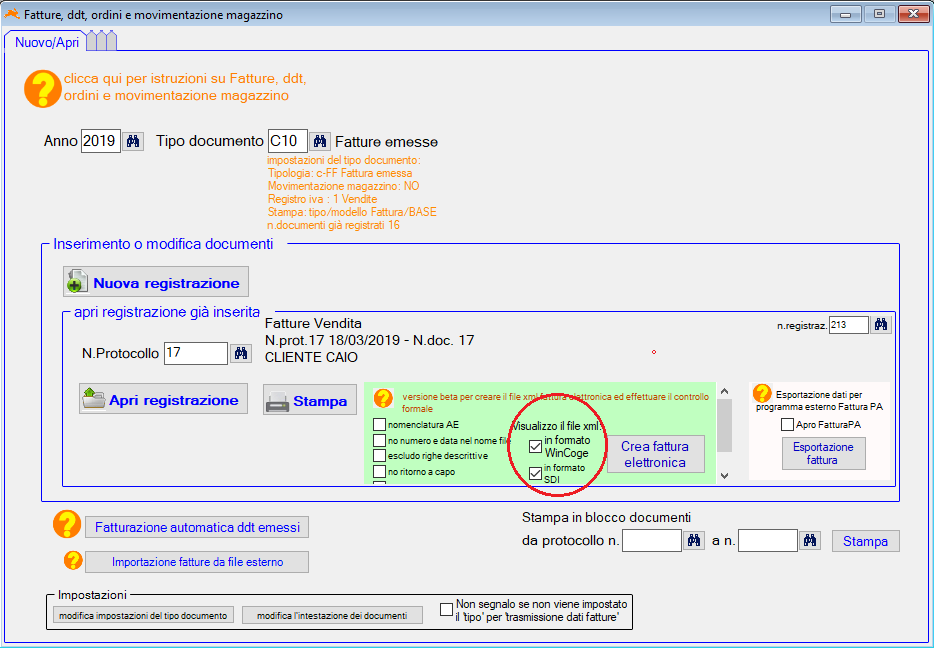
Task: Open Anno lookup with binoculars icon
Action: (134, 141)
